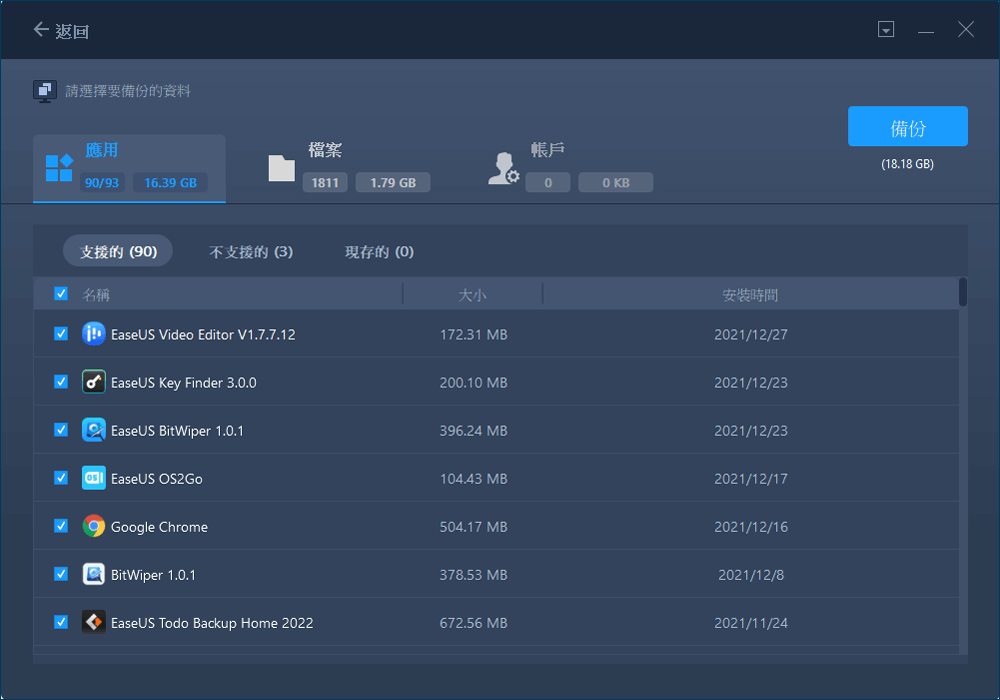
Task: Sort by the 名稱 column header
Action: click(x=96, y=295)
